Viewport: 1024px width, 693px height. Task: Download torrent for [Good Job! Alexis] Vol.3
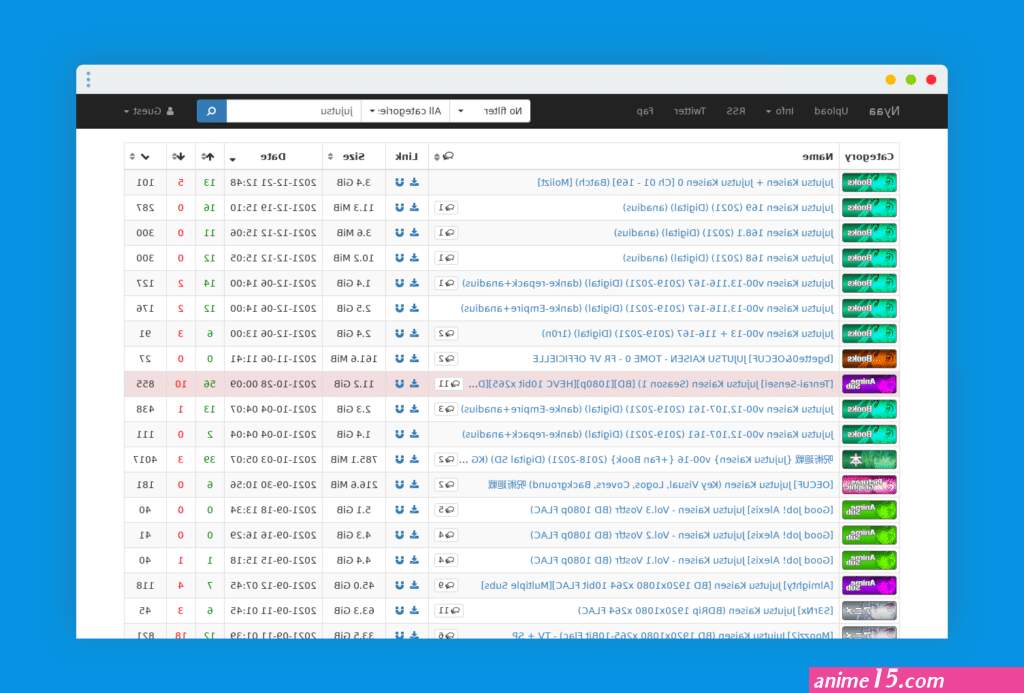click(414, 509)
